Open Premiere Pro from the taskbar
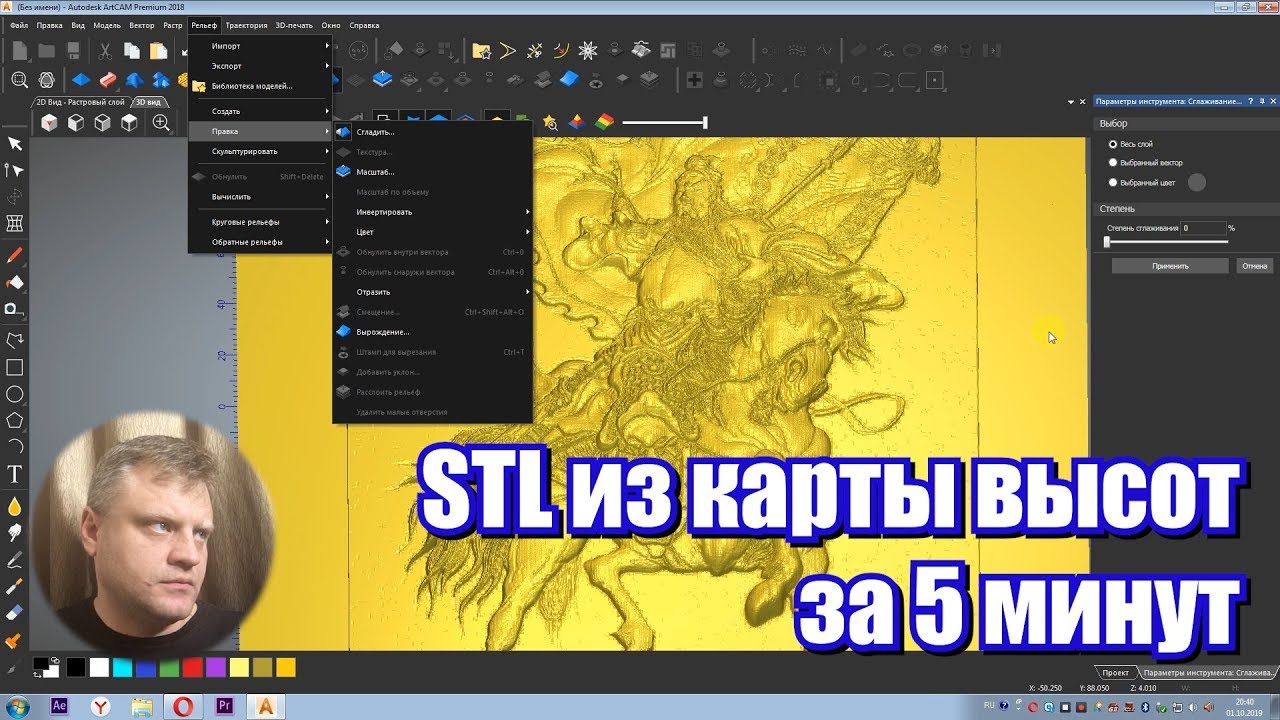1280x720 pixels. pyautogui.click(x=224, y=706)
